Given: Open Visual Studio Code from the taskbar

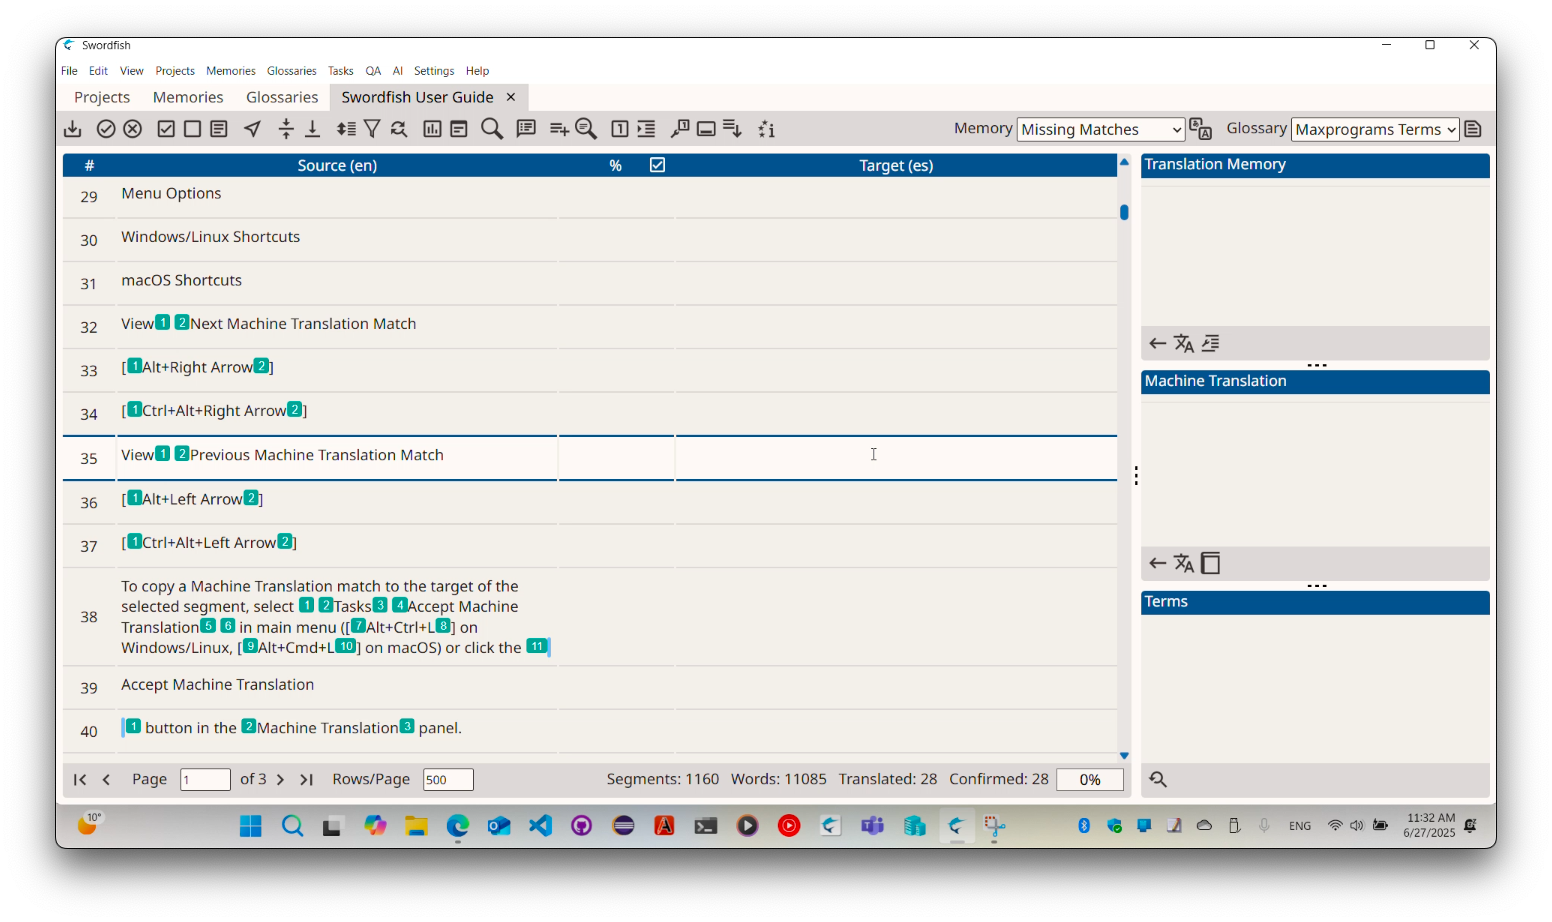Looking at the screenshot, I should coord(540,826).
